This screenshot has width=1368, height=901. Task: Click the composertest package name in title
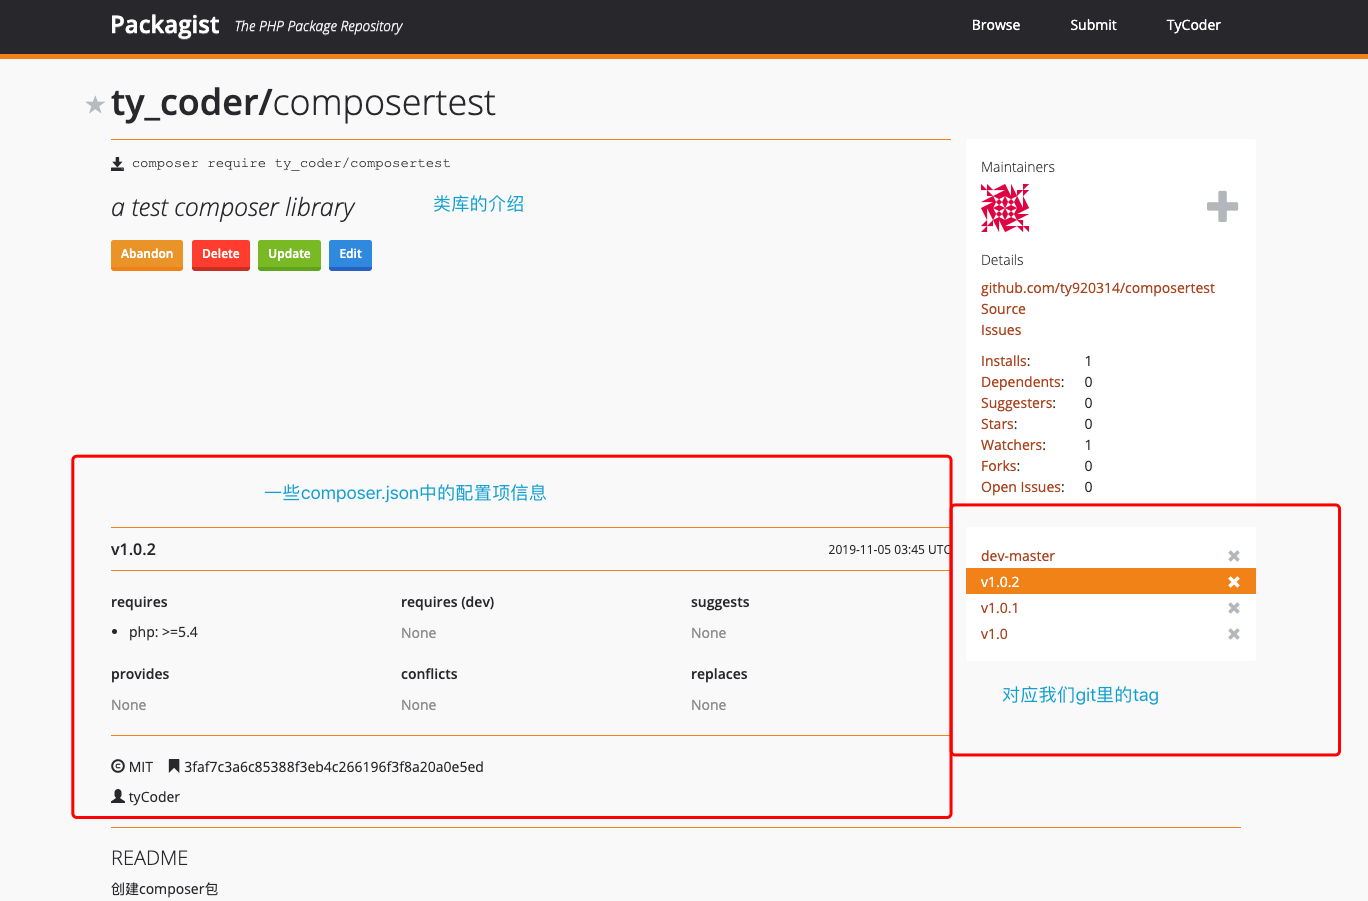coord(384,103)
